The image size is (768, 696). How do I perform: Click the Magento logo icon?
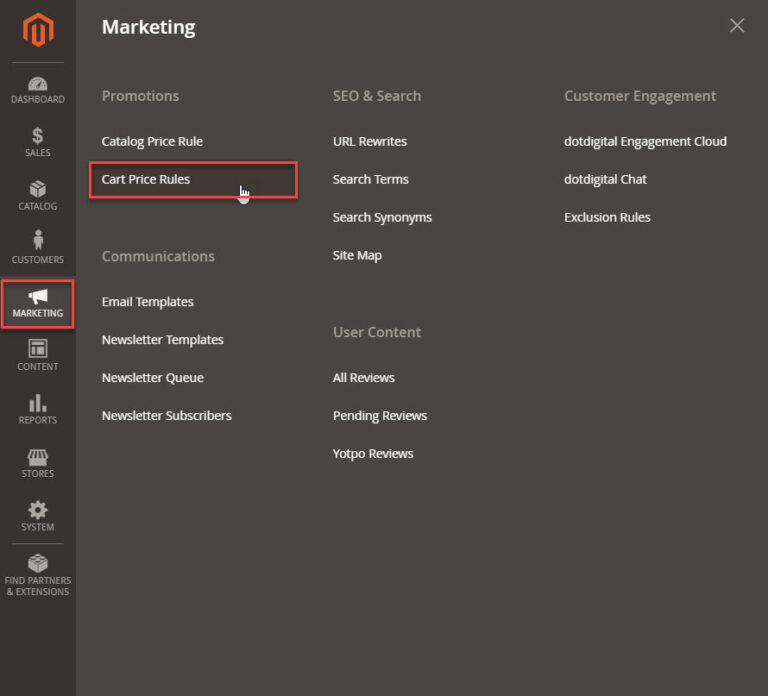pyautogui.click(x=38, y=30)
